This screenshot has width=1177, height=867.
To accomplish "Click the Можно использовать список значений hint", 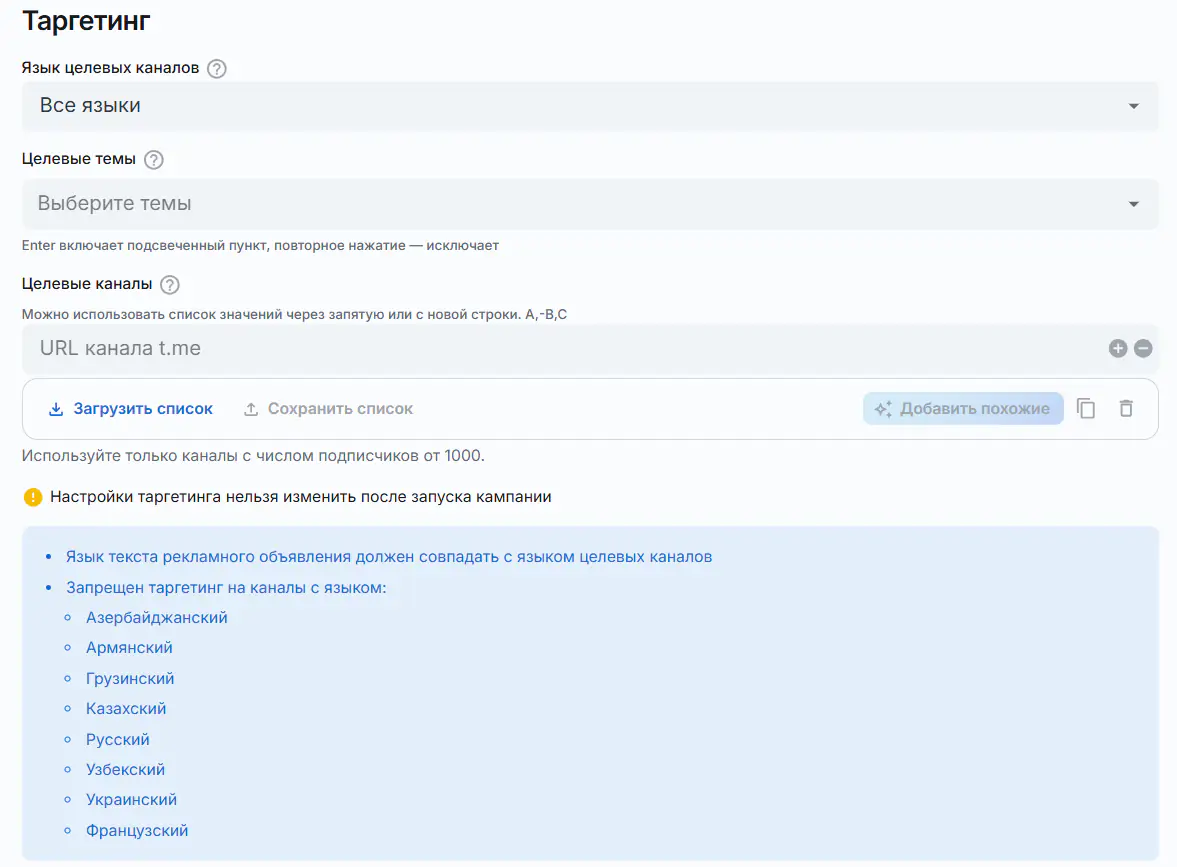I will 294,315.
